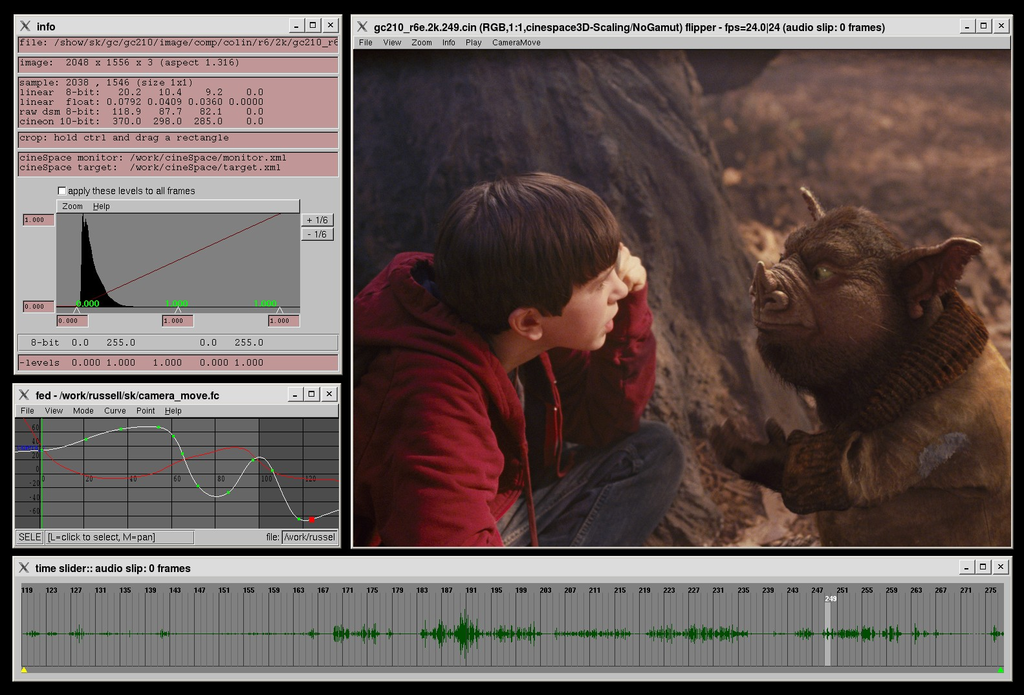
Task: Click the X icon of the time slider window
Action: coord(24,568)
